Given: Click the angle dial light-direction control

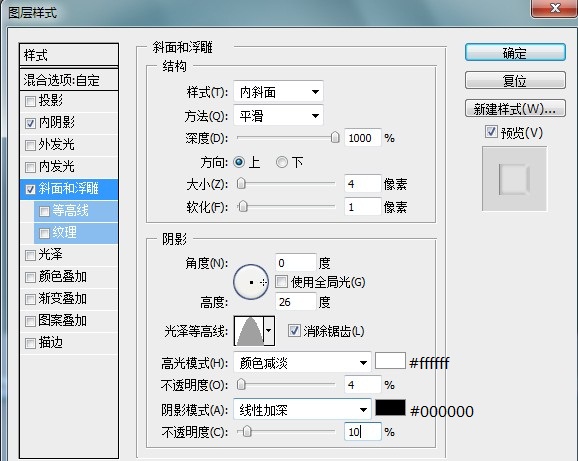Looking at the screenshot, I should [251, 282].
